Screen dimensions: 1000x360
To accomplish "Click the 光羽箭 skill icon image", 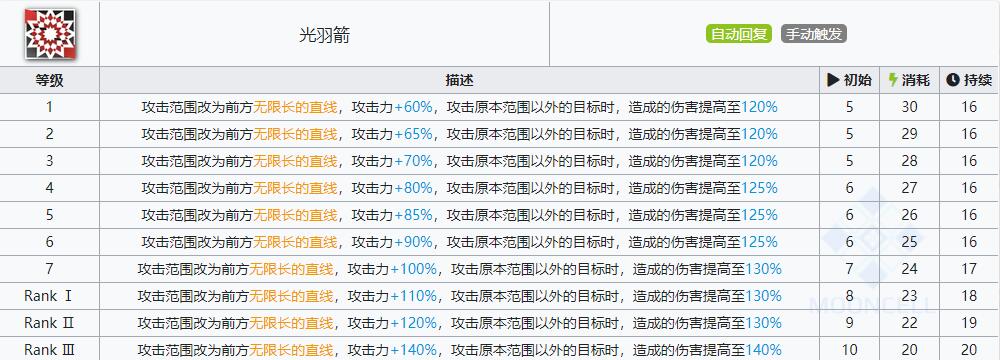I will tap(50, 34).
